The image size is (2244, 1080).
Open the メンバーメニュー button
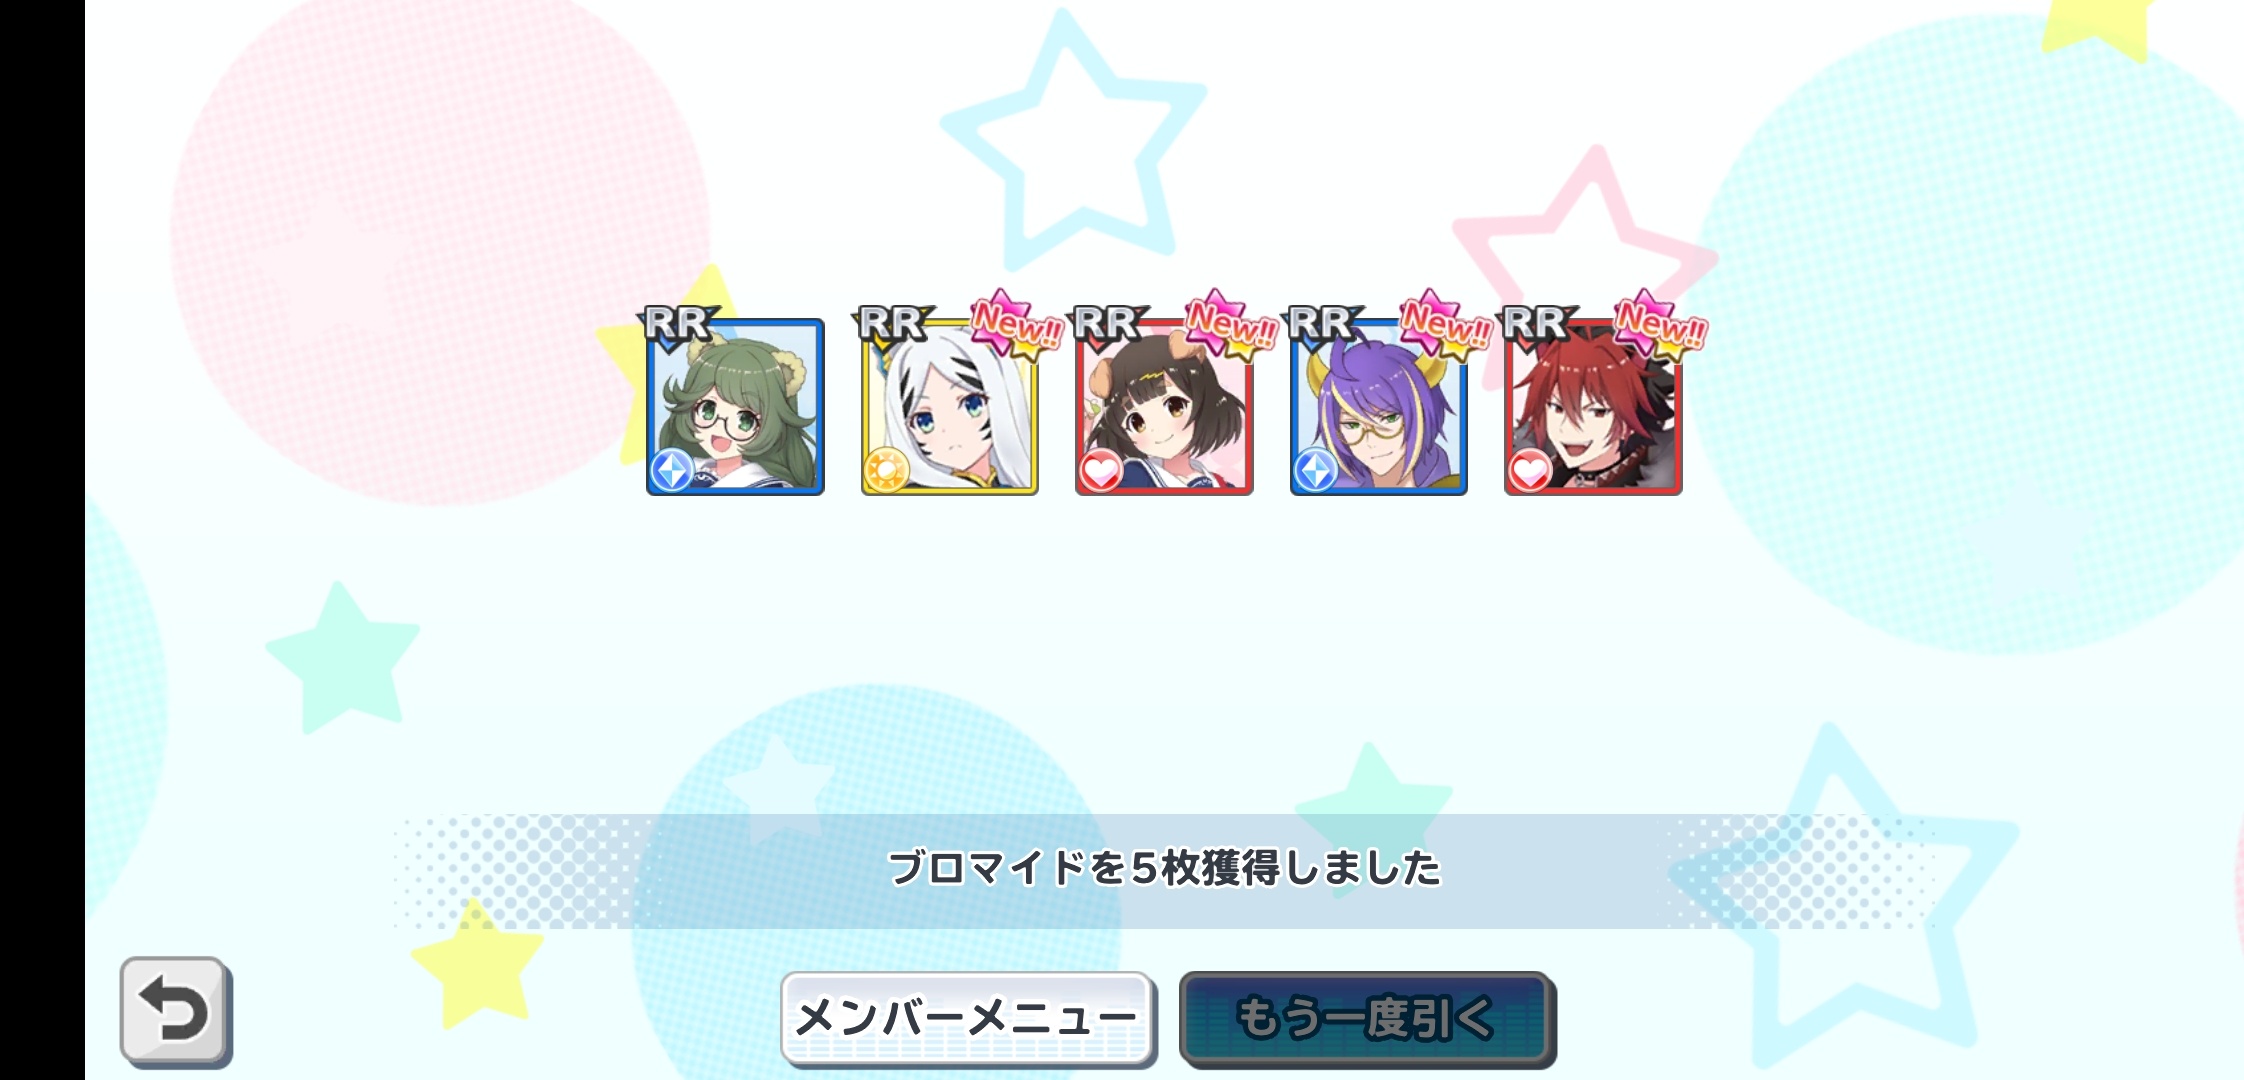tap(968, 1019)
